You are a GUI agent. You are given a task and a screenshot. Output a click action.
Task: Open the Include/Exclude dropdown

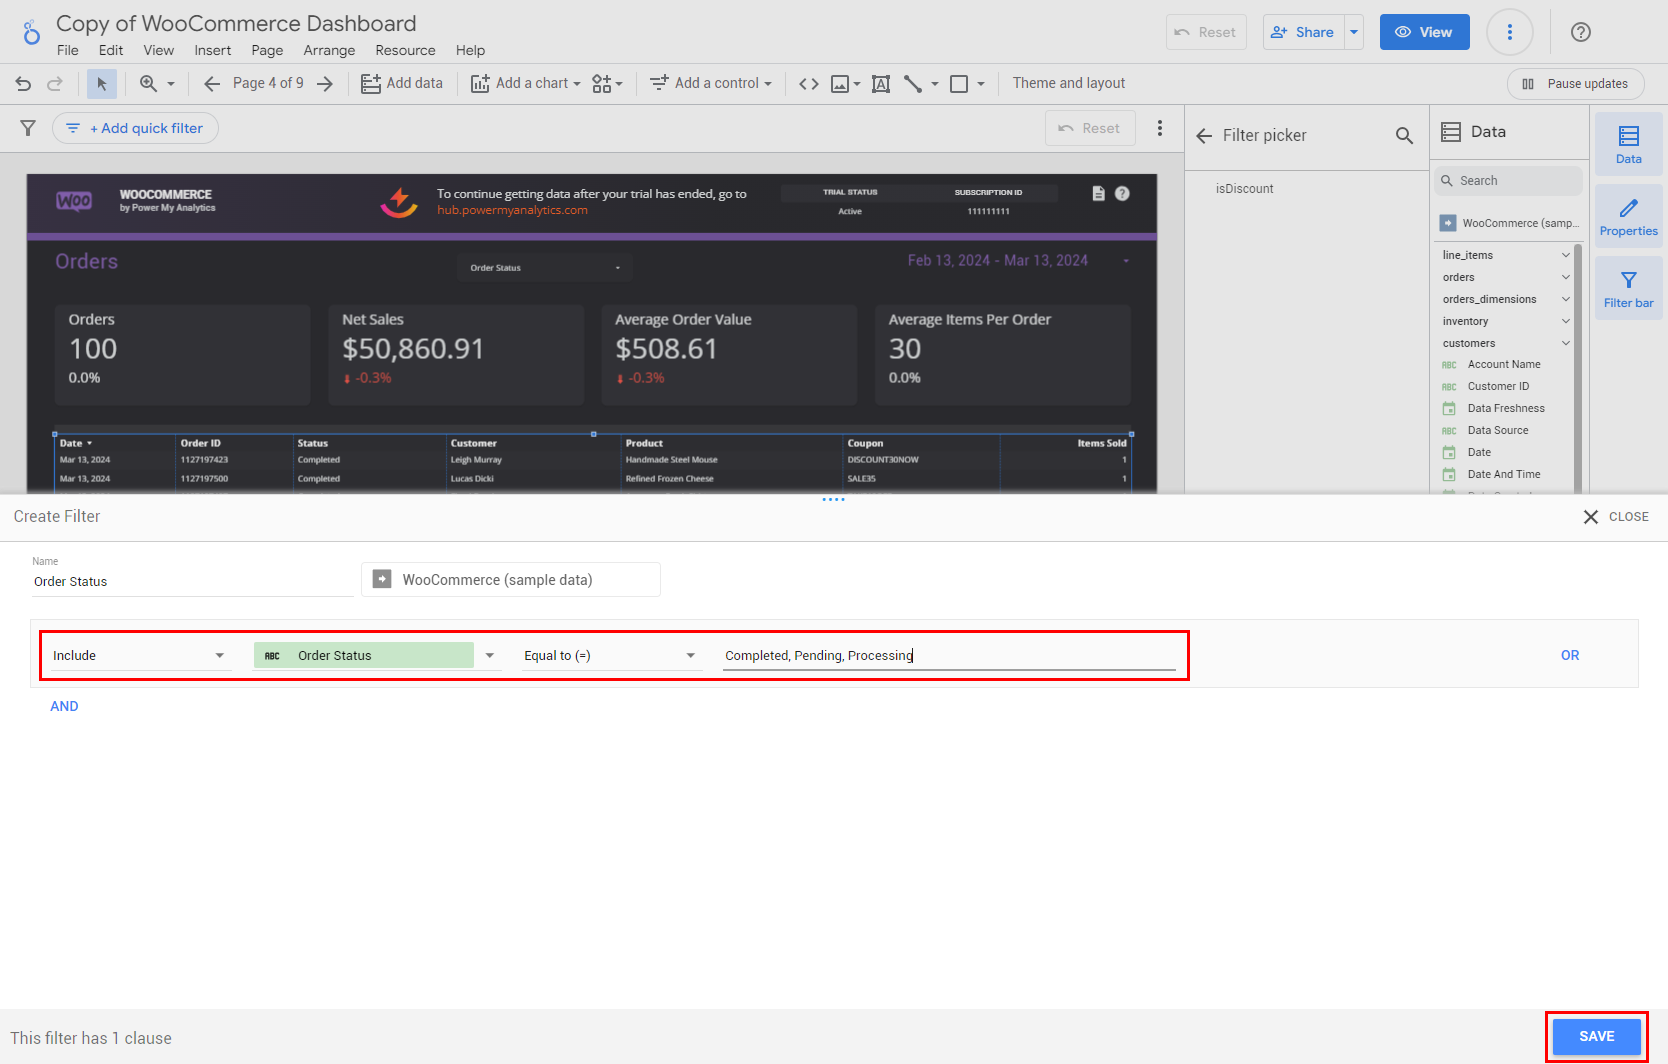(139, 655)
